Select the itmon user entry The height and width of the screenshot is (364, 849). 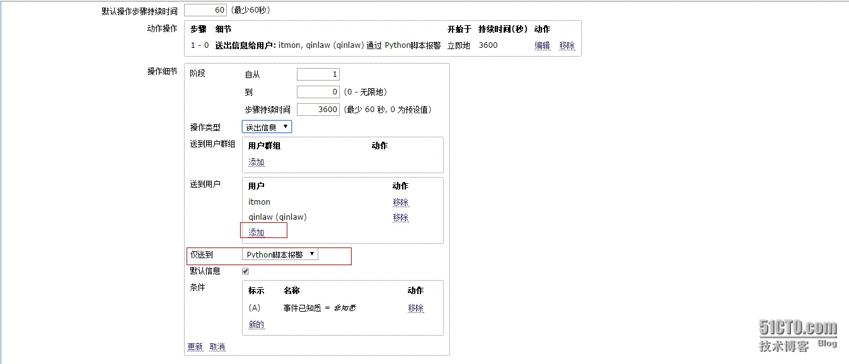[x=259, y=202]
